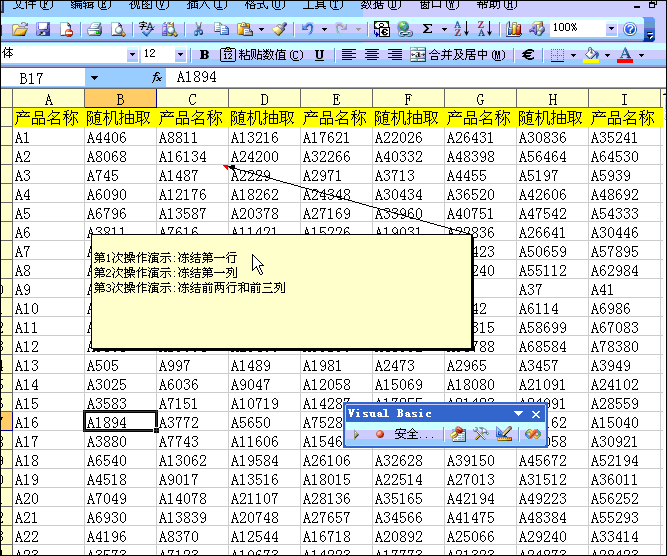Open the font size dropdown
Screen dimensions: 667x556
180,54
